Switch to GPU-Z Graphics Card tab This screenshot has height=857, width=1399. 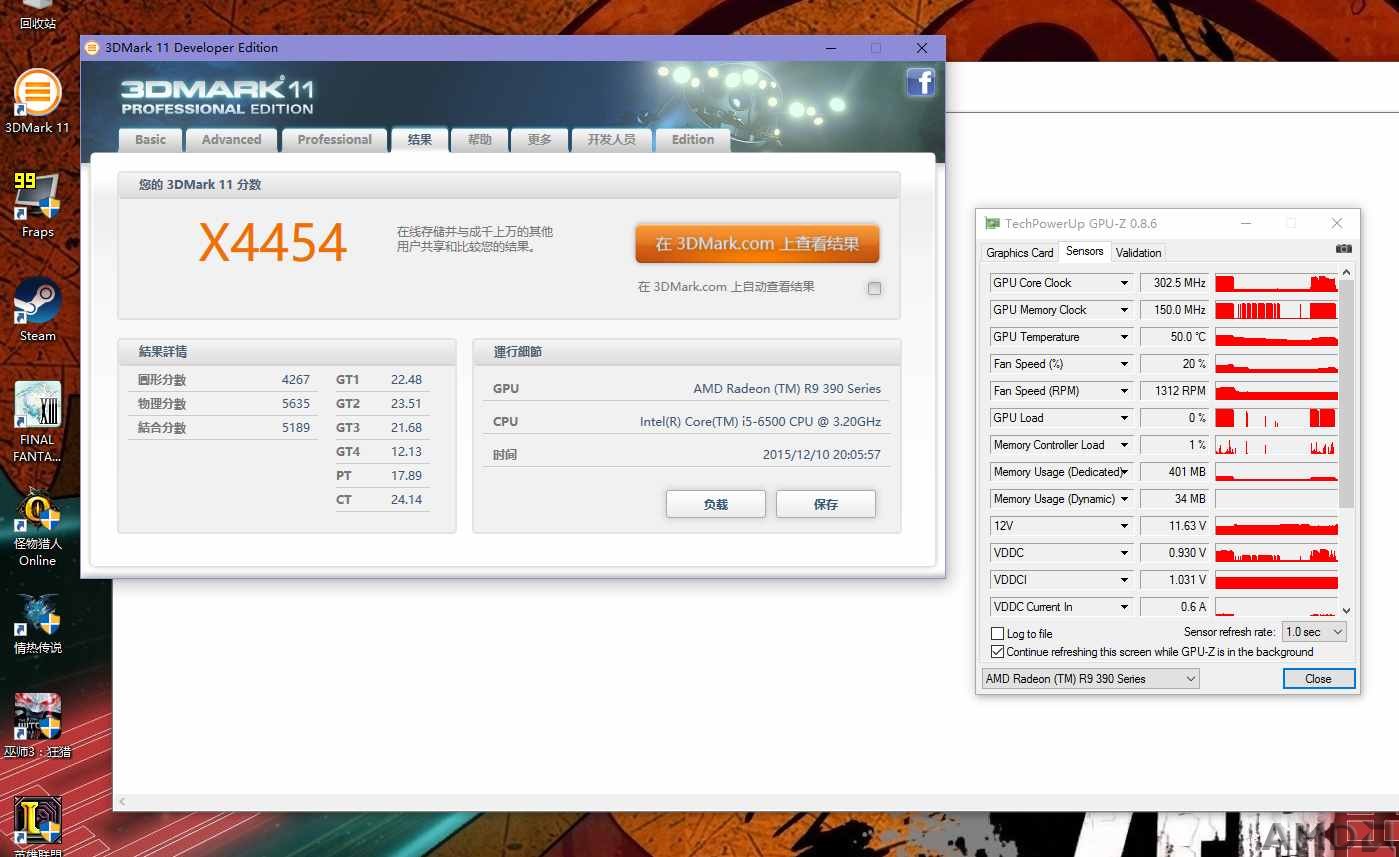[x=1019, y=253]
